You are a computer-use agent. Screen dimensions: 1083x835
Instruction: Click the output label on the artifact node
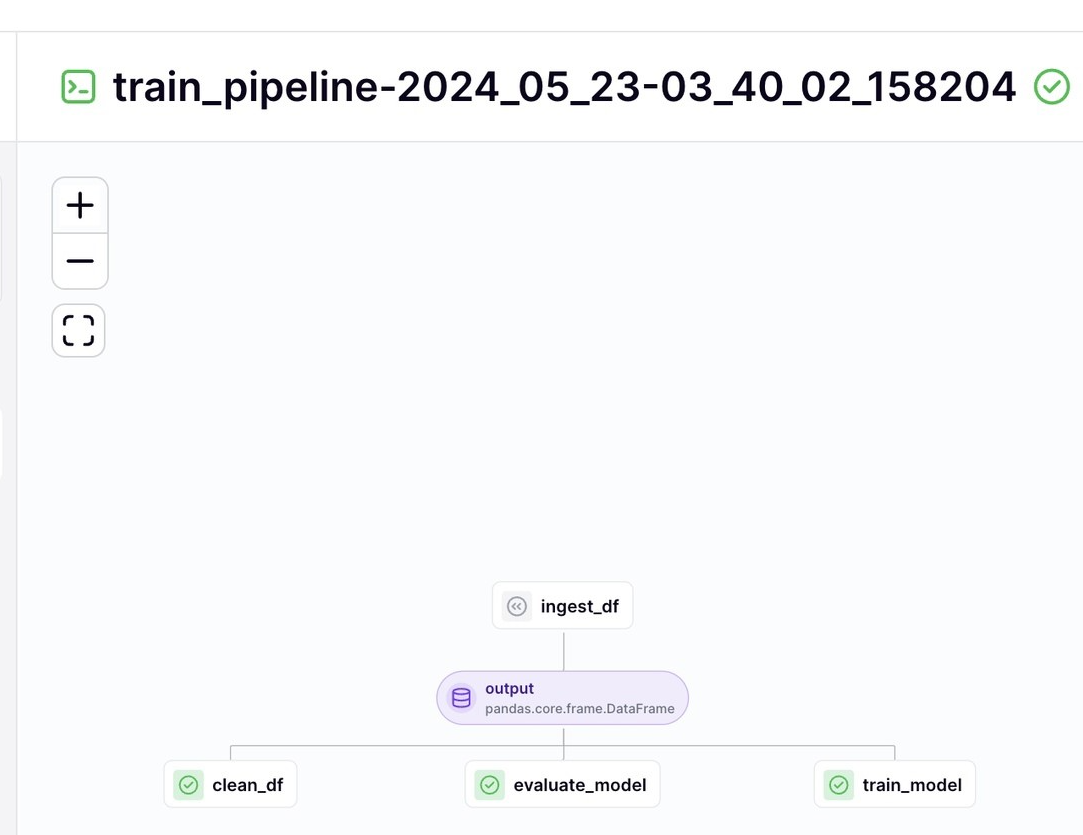[509, 689]
